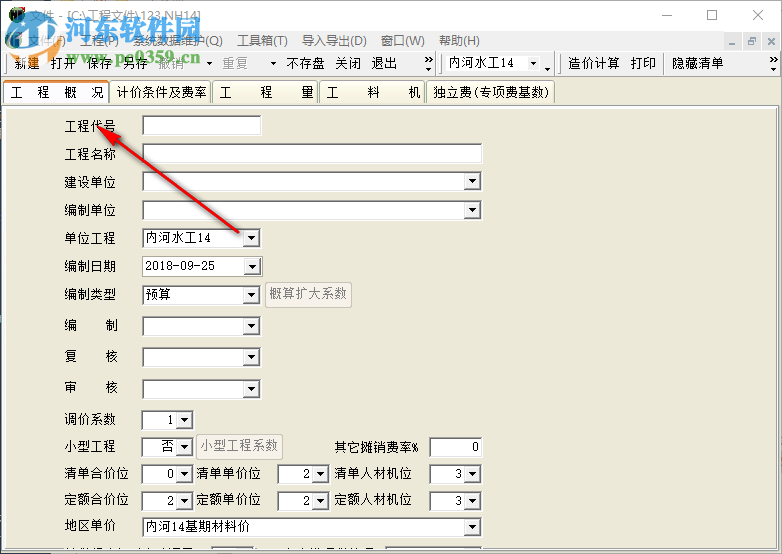This screenshot has width=782, height=554.
Task: Click 打开 in the toolbar
Action: pyautogui.click(x=63, y=63)
